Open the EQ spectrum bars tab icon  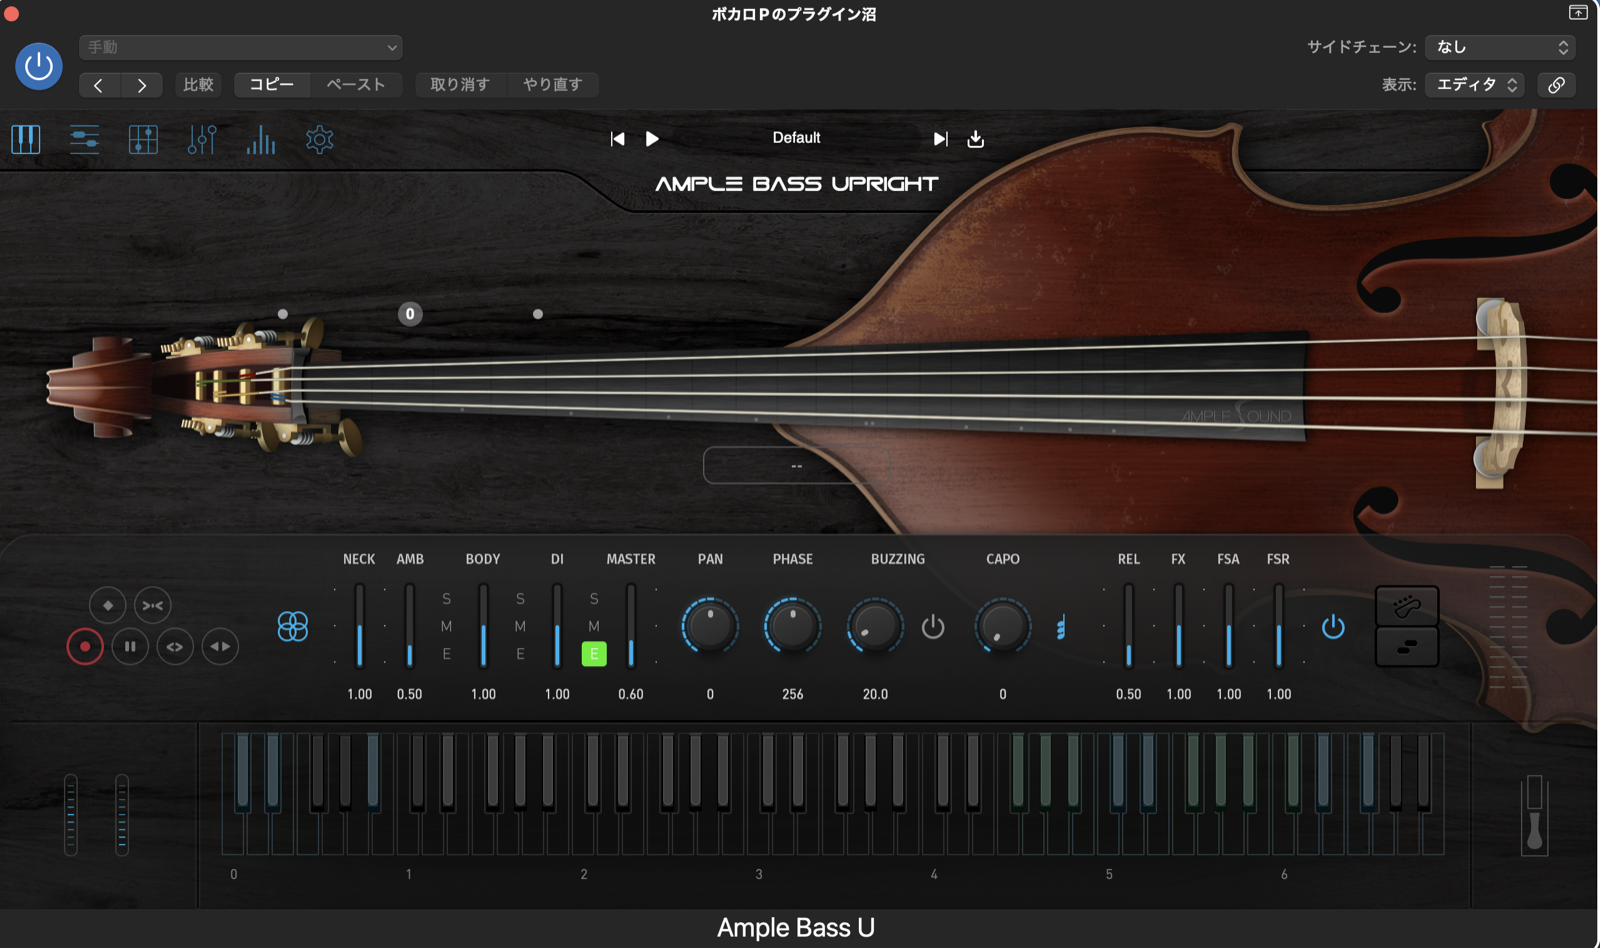(x=261, y=139)
